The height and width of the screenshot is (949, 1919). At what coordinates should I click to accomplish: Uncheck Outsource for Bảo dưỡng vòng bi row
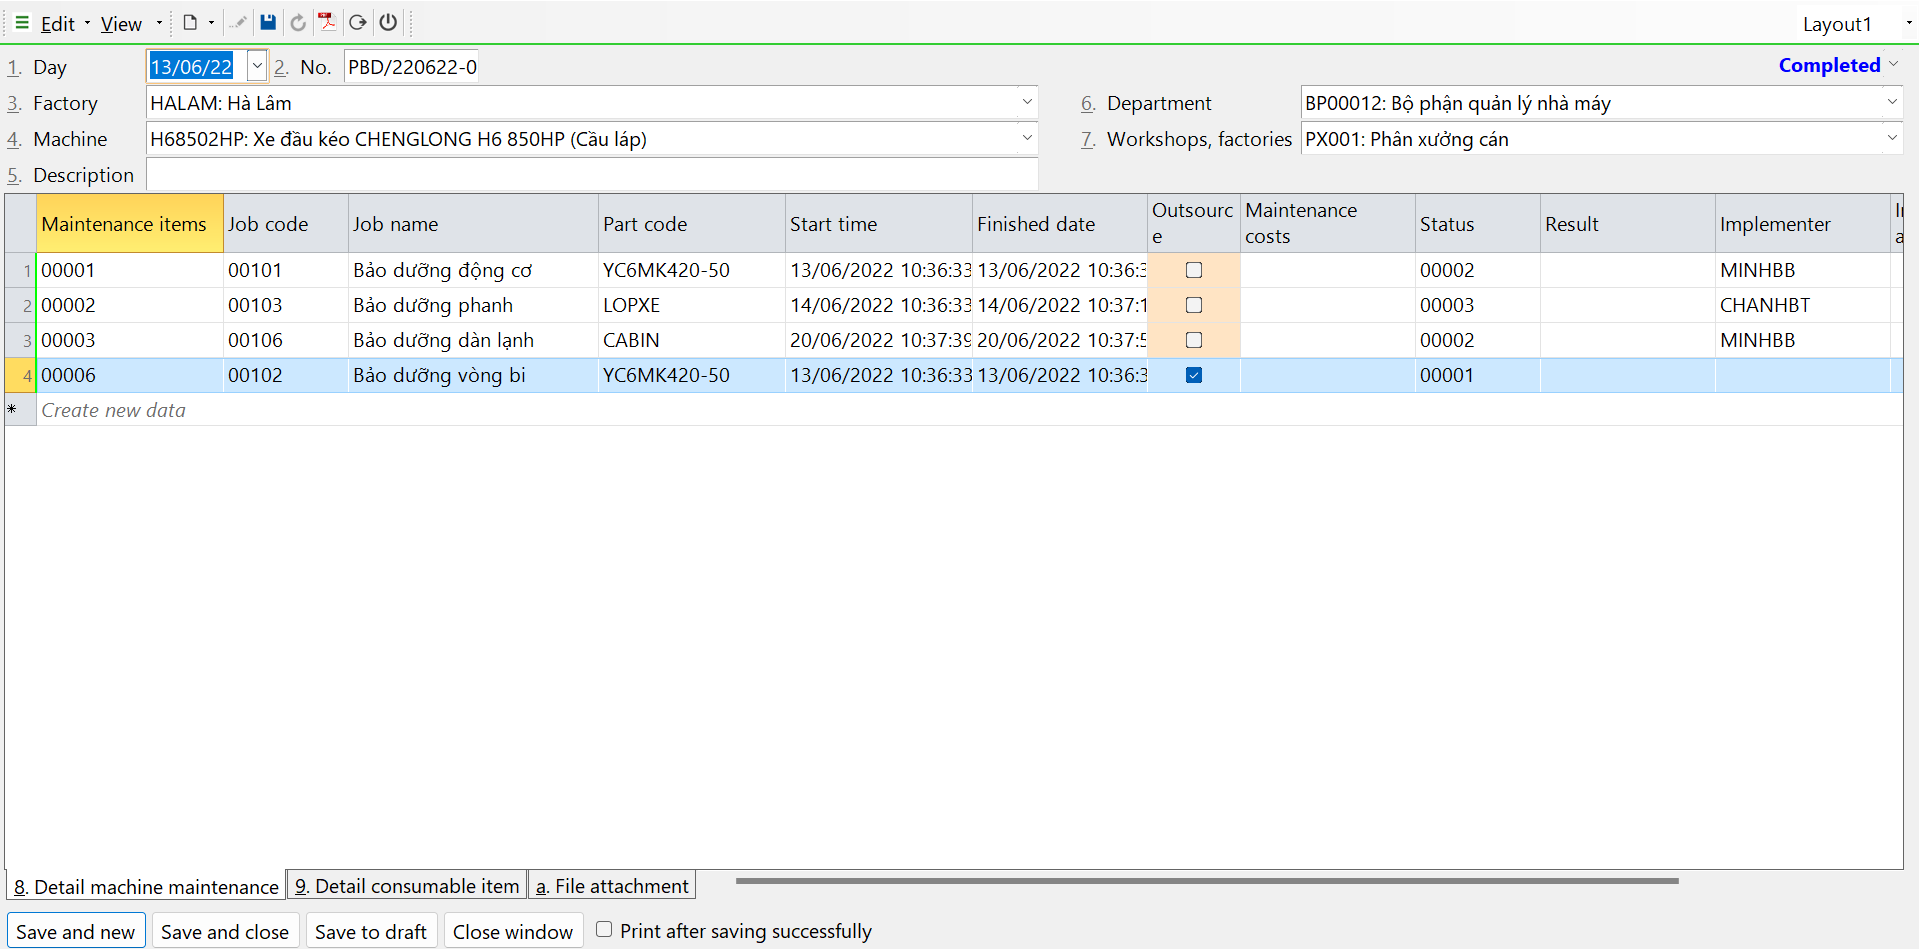pyautogui.click(x=1193, y=375)
